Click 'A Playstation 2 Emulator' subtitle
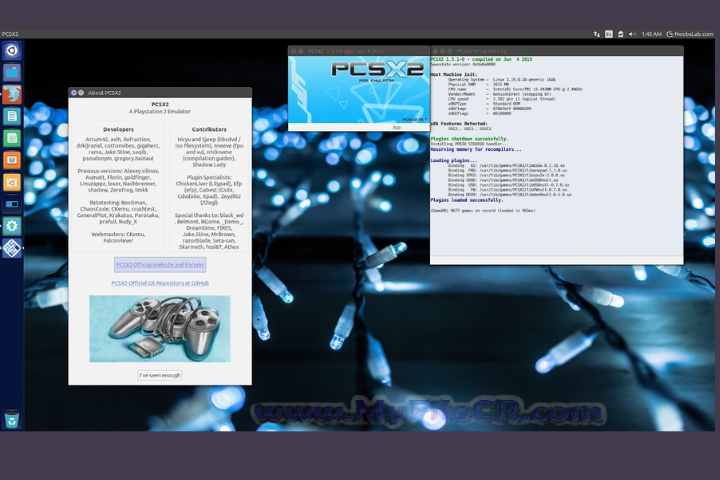Screen dimensions: 720x480 [x=160, y=111]
